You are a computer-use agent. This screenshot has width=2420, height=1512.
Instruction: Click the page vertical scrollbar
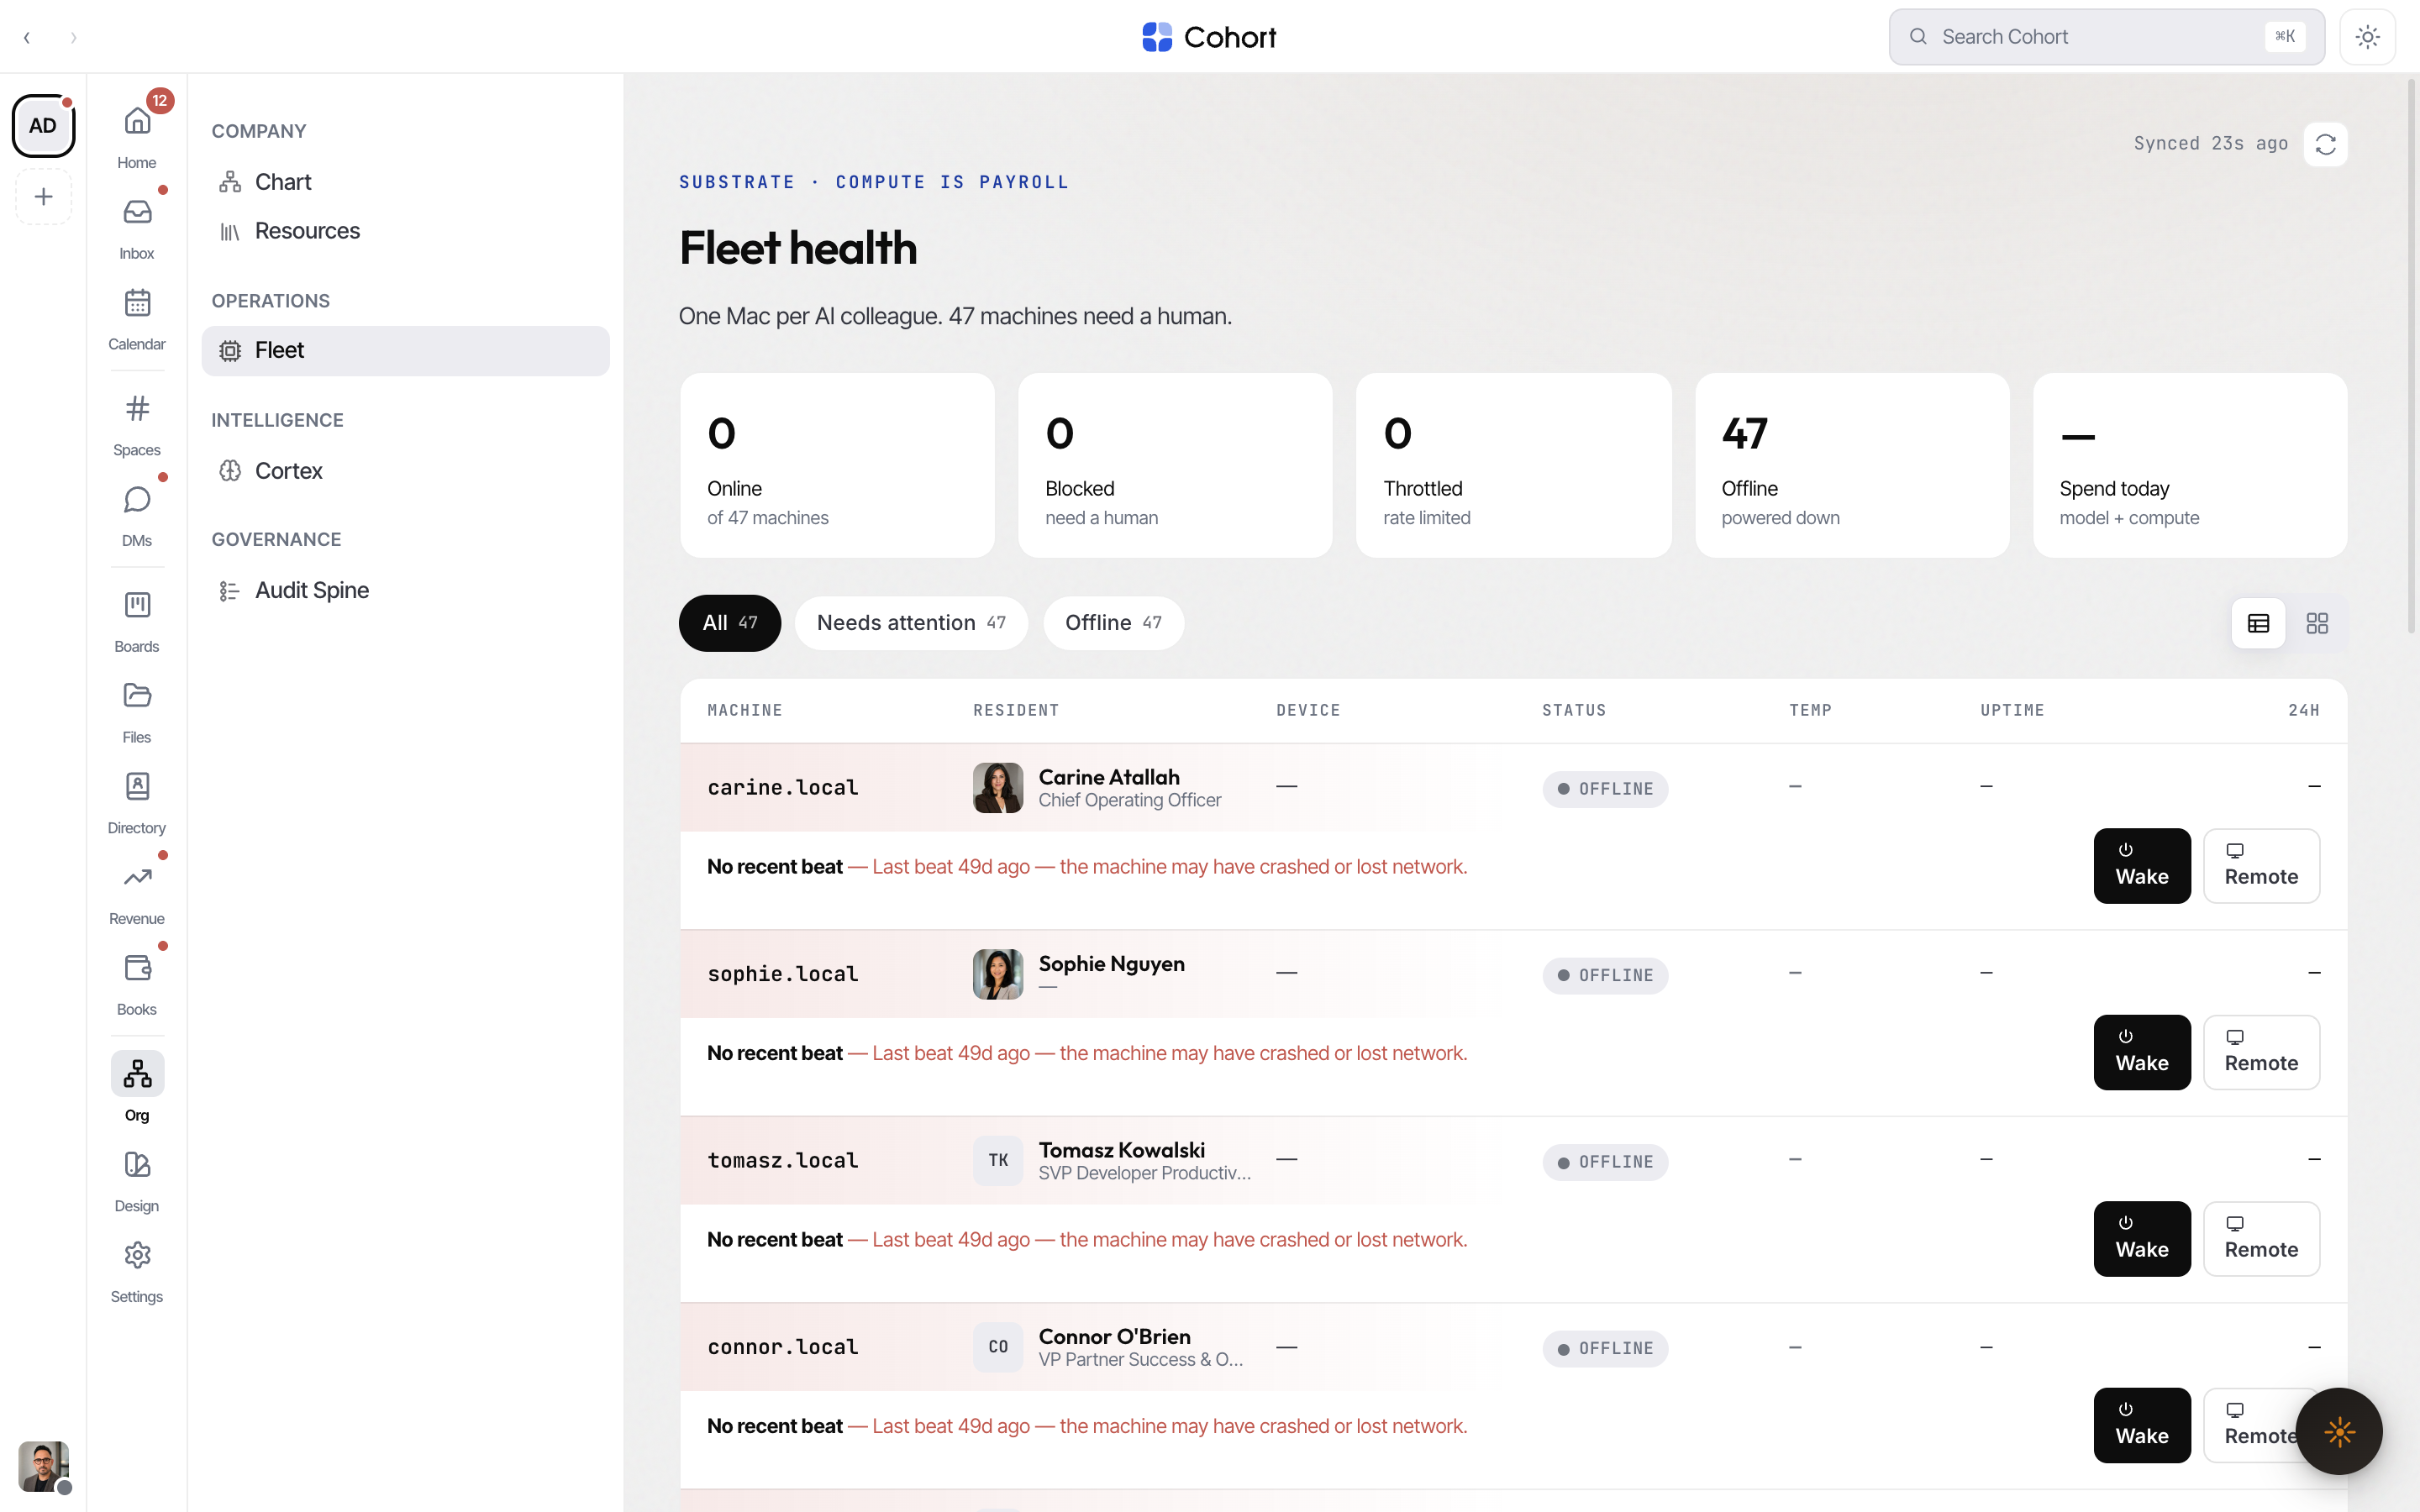[2411, 355]
